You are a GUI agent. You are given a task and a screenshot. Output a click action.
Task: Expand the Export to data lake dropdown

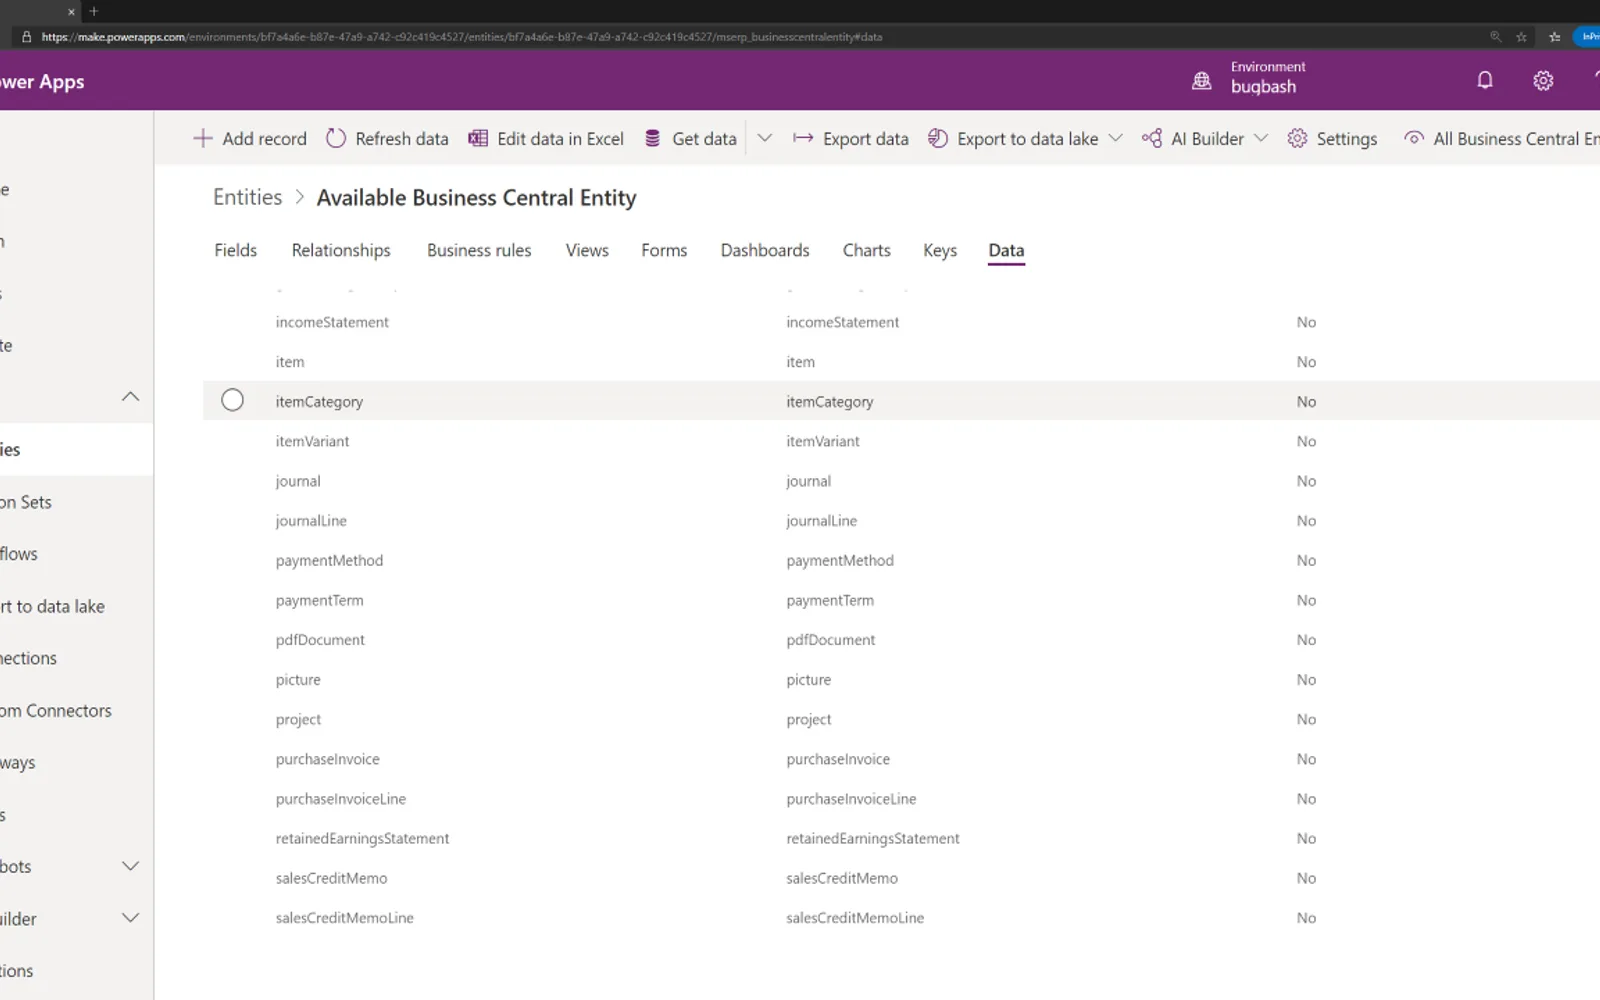(1116, 138)
